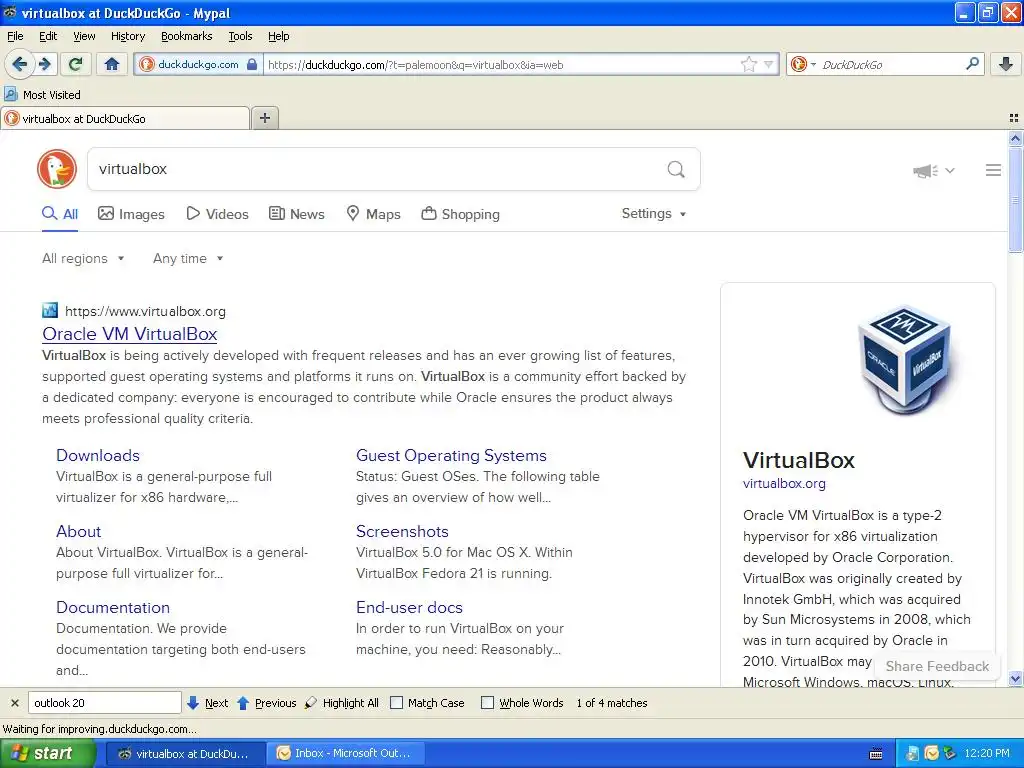The width and height of the screenshot is (1024, 768).
Task: Toggle Highlight All in the find bar
Action: point(342,703)
